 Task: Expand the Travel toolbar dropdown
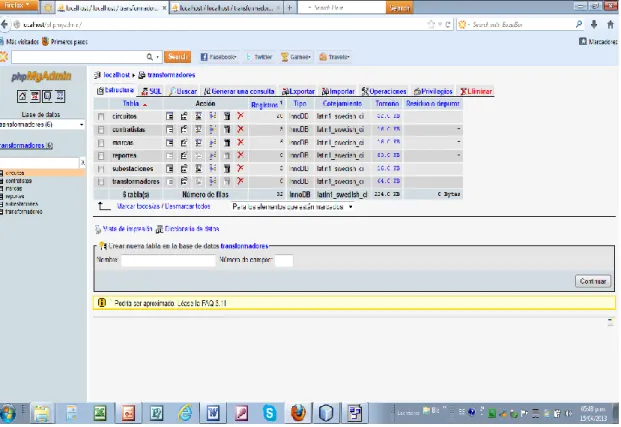coord(335,57)
